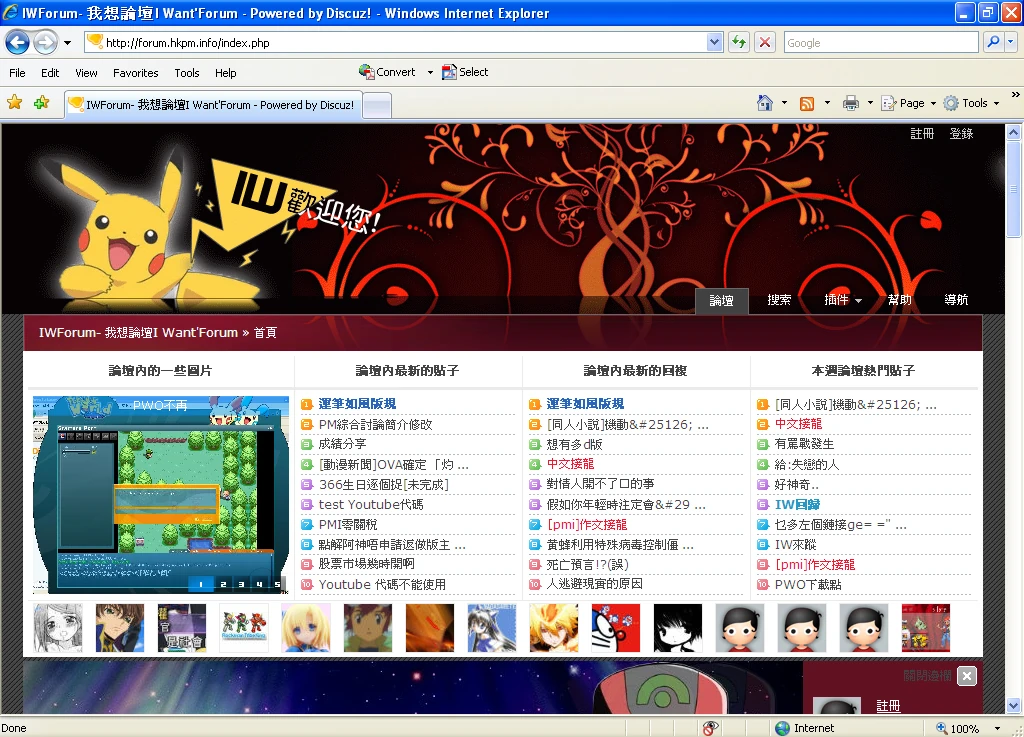The height and width of the screenshot is (737, 1024).
Task: Expand the zoom level dropdown arrow
Action: pyautogui.click(x=997, y=729)
